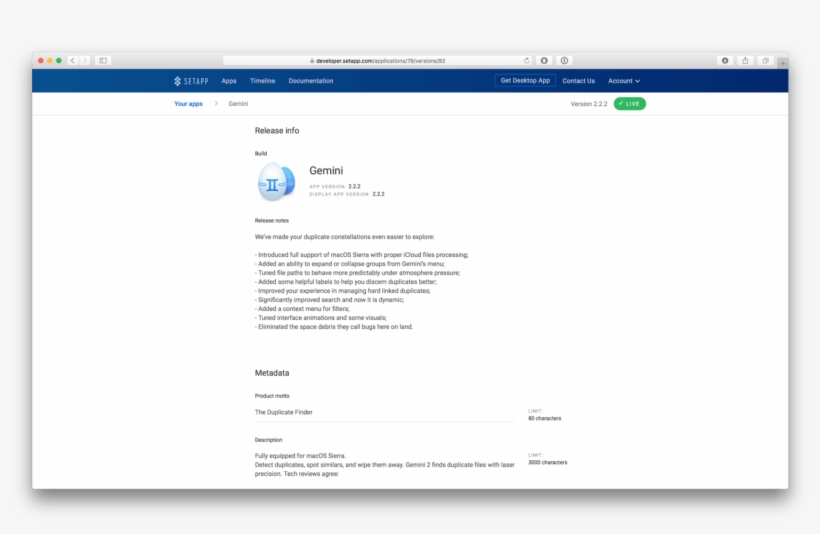820x534 pixels.
Task: Expand the Account dropdown menu
Action: point(624,81)
